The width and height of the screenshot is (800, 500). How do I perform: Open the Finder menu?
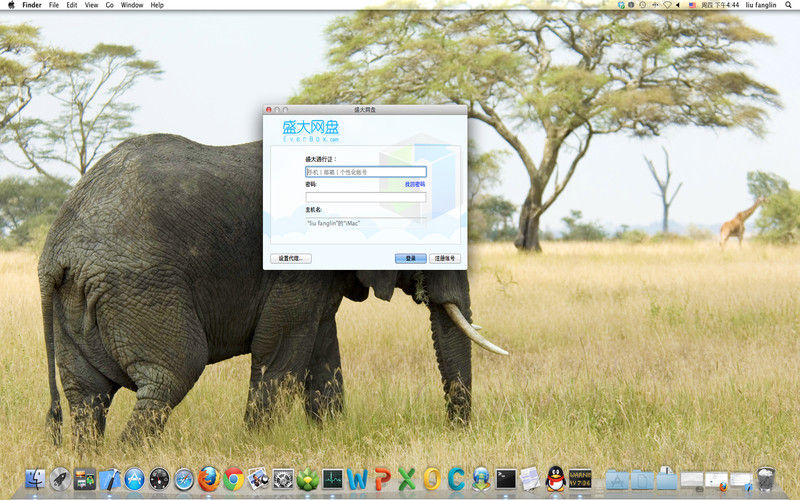click(32, 5)
